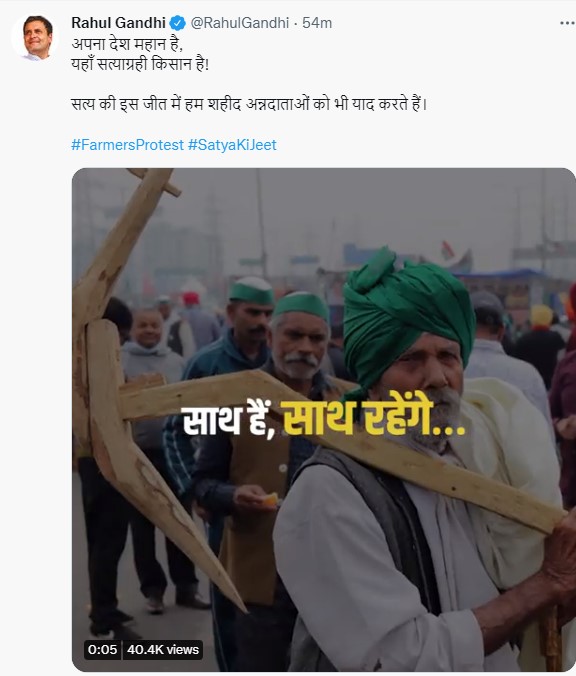
Task: Open the #FarmersProtest hashtag
Action: [x=127, y=144]
